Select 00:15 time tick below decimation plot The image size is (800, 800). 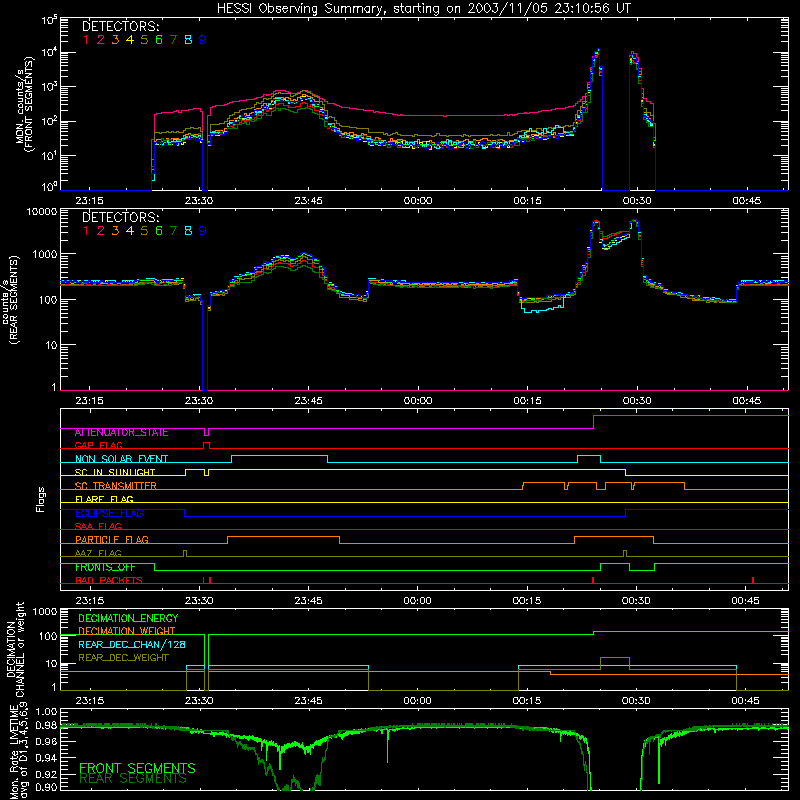click(527, 701)
